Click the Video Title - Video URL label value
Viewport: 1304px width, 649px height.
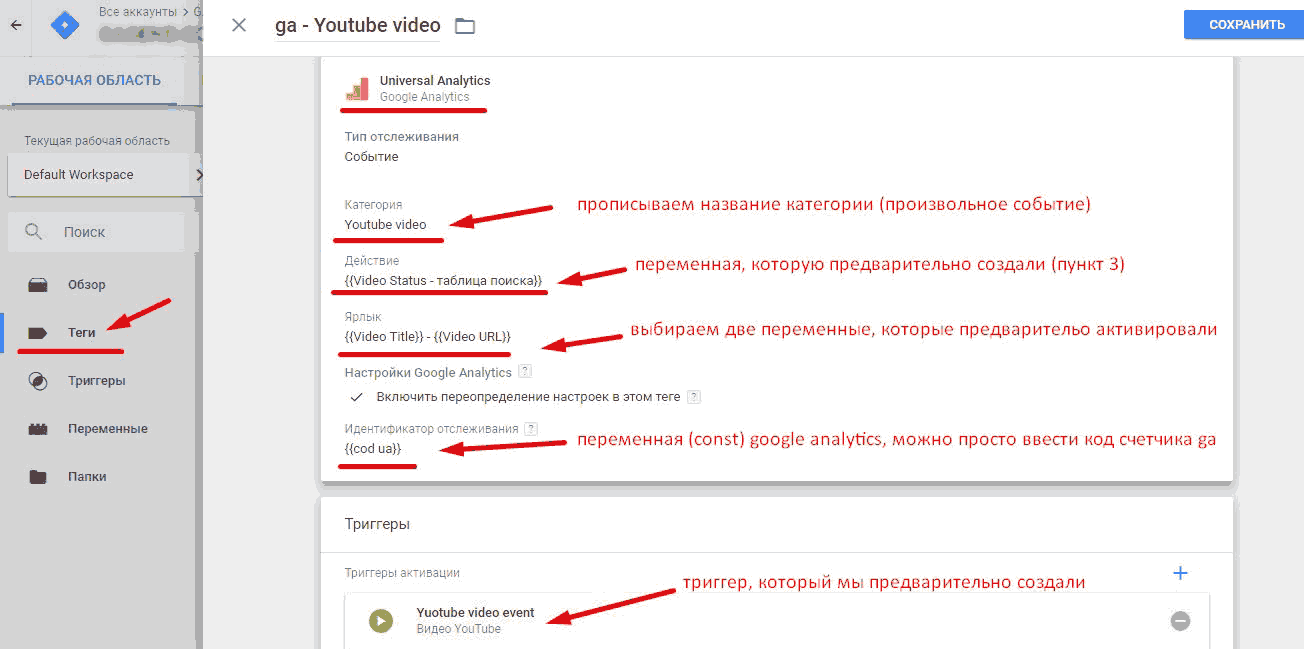(x=428, y=337)
